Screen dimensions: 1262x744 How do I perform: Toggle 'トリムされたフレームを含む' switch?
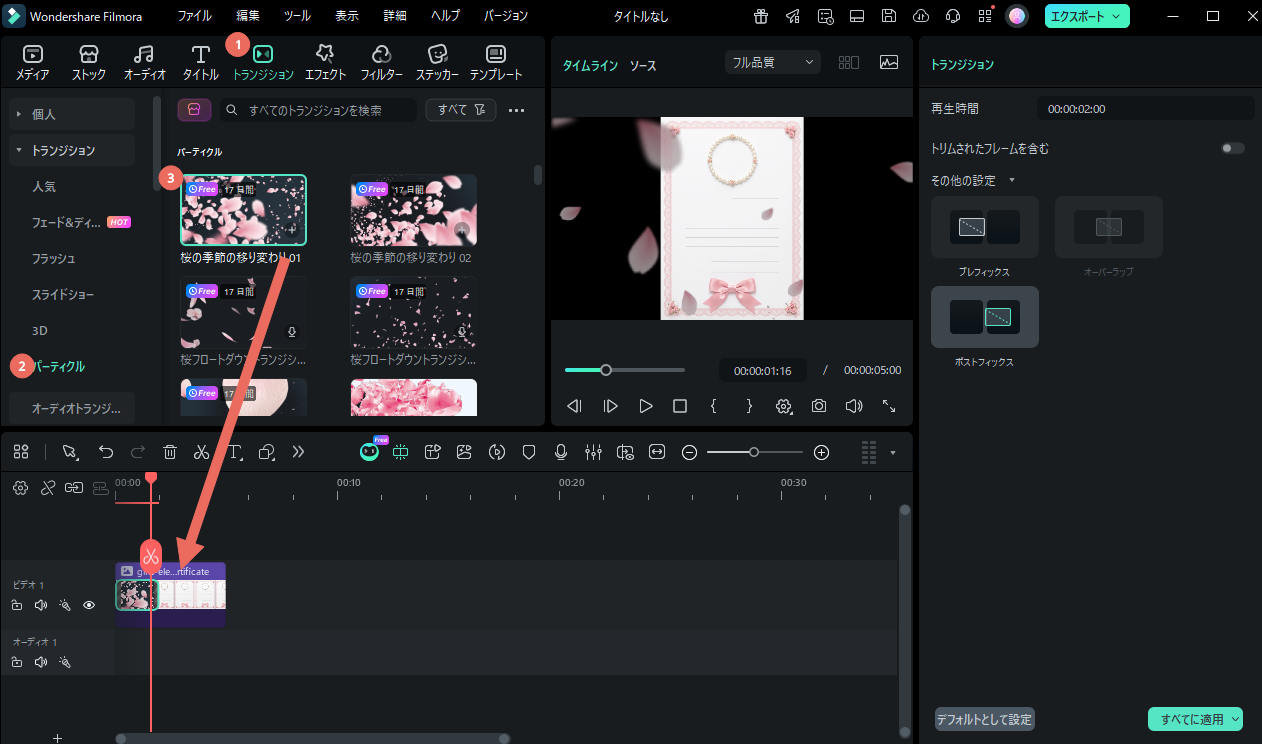1233,148
